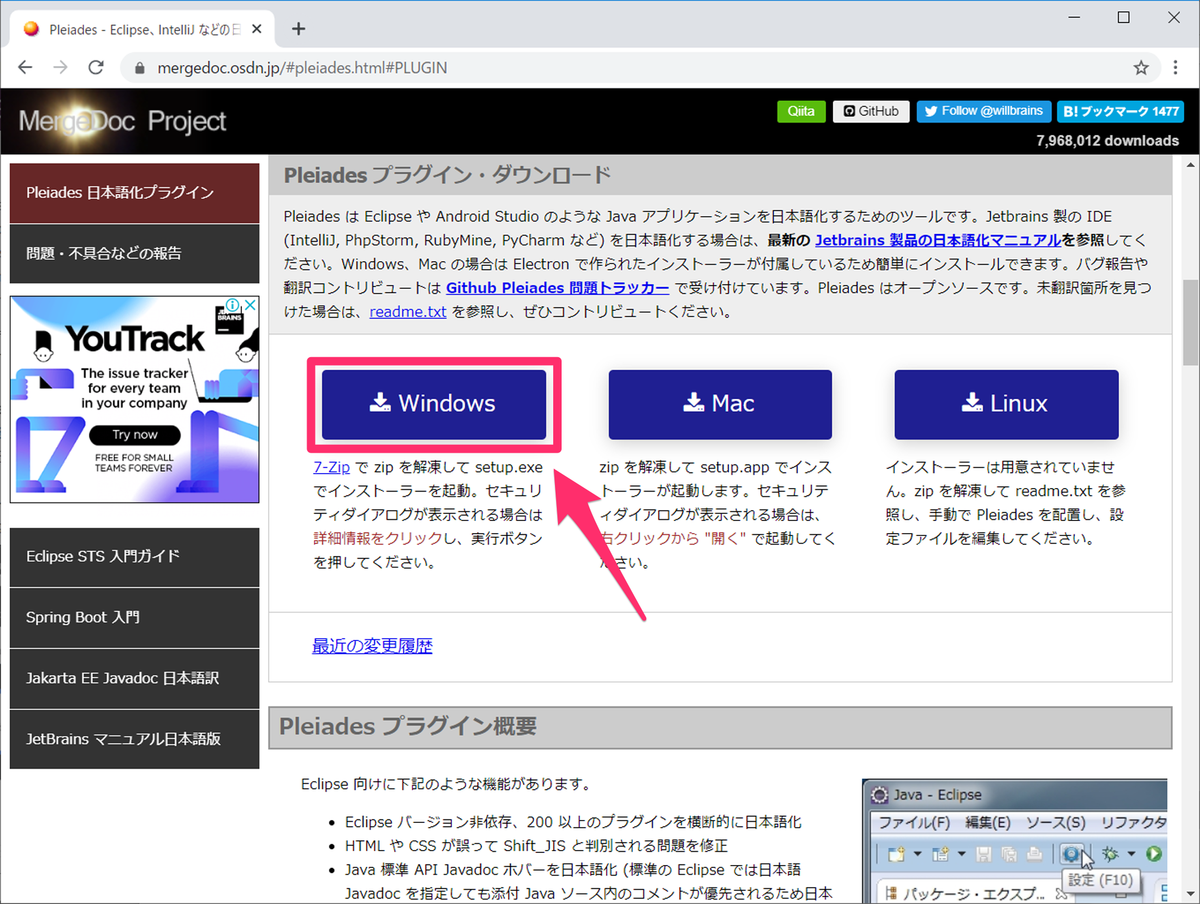Click Pleiades プラグイン・ダウンロード heading

(x=447, y=176)
